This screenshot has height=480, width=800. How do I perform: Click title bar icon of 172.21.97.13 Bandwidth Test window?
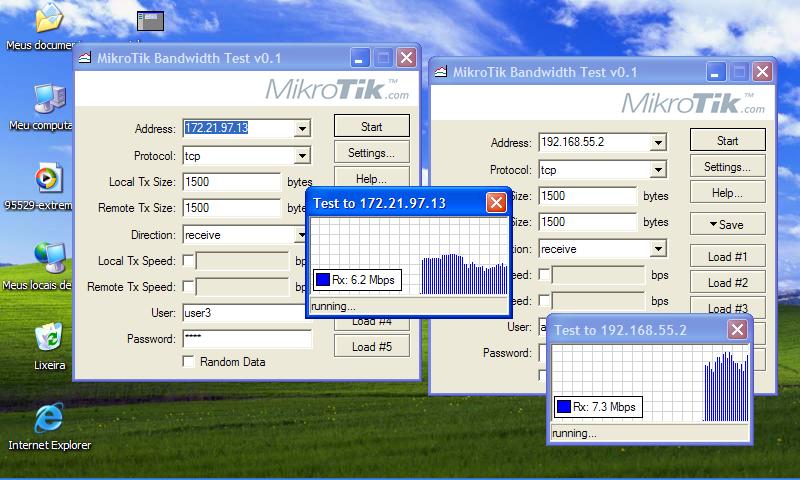[x=86, y=58]
